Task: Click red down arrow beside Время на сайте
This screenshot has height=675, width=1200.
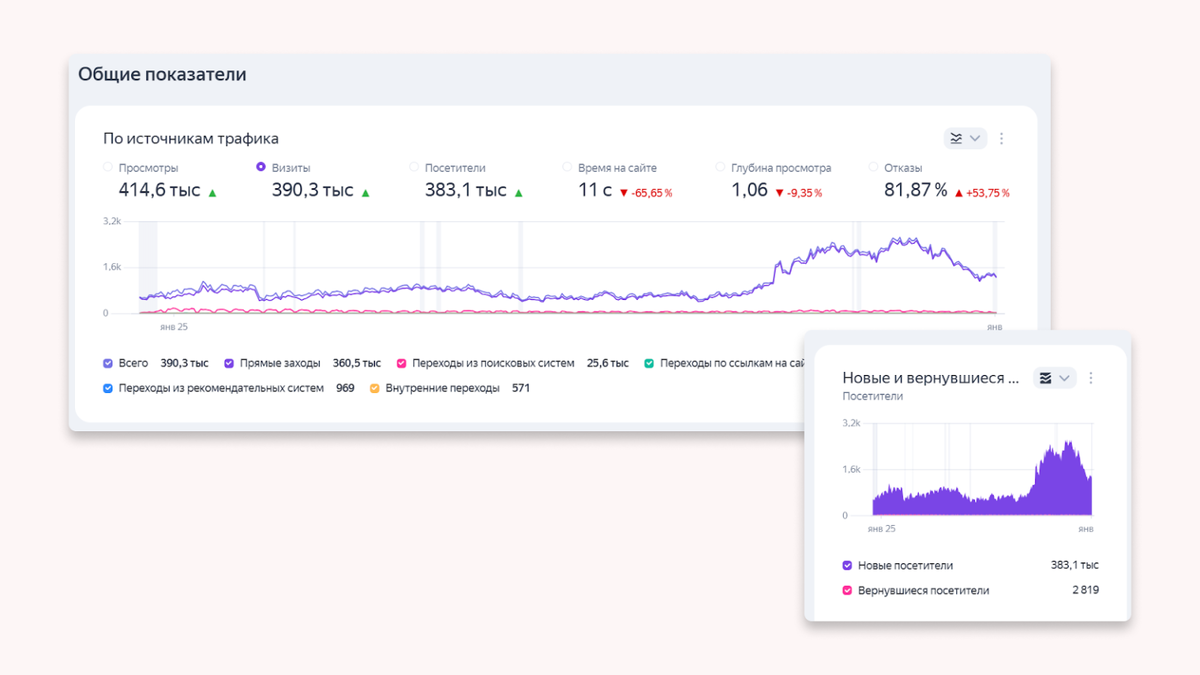Action: [623, 193]
